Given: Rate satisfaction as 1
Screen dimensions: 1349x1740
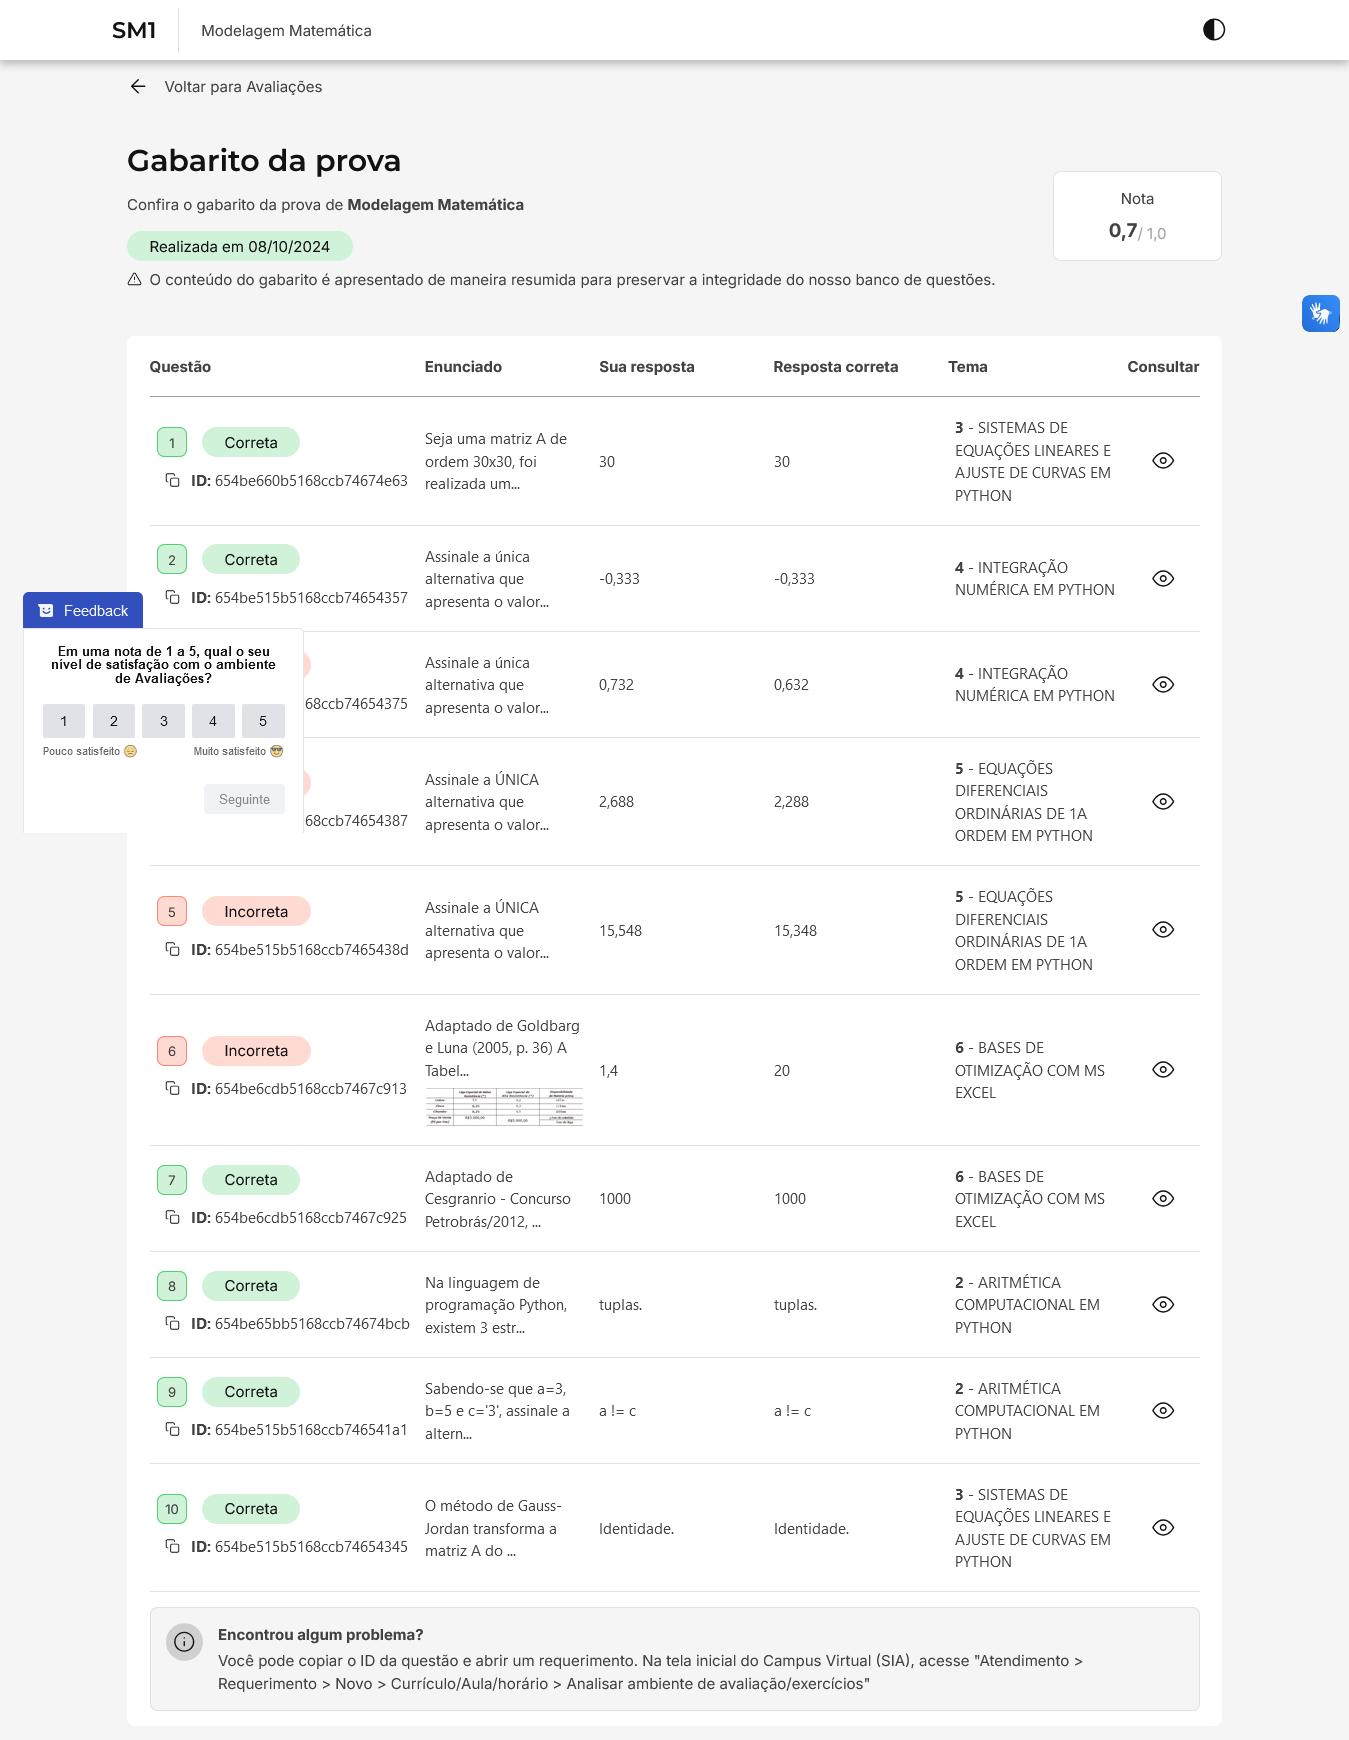Looking at the screenshot, I should [64, 721].
